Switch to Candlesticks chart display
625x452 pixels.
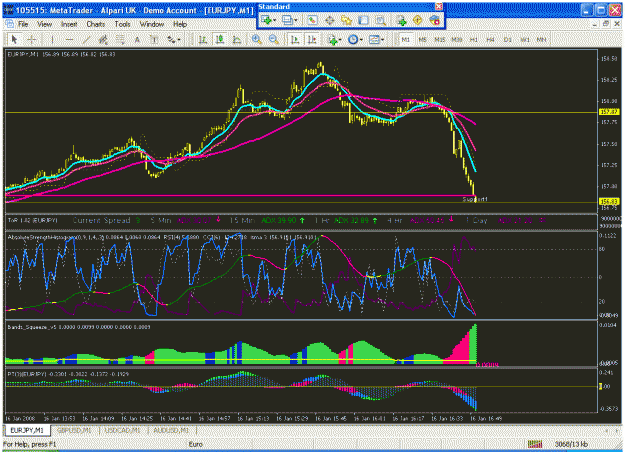(x=220, y=39)
